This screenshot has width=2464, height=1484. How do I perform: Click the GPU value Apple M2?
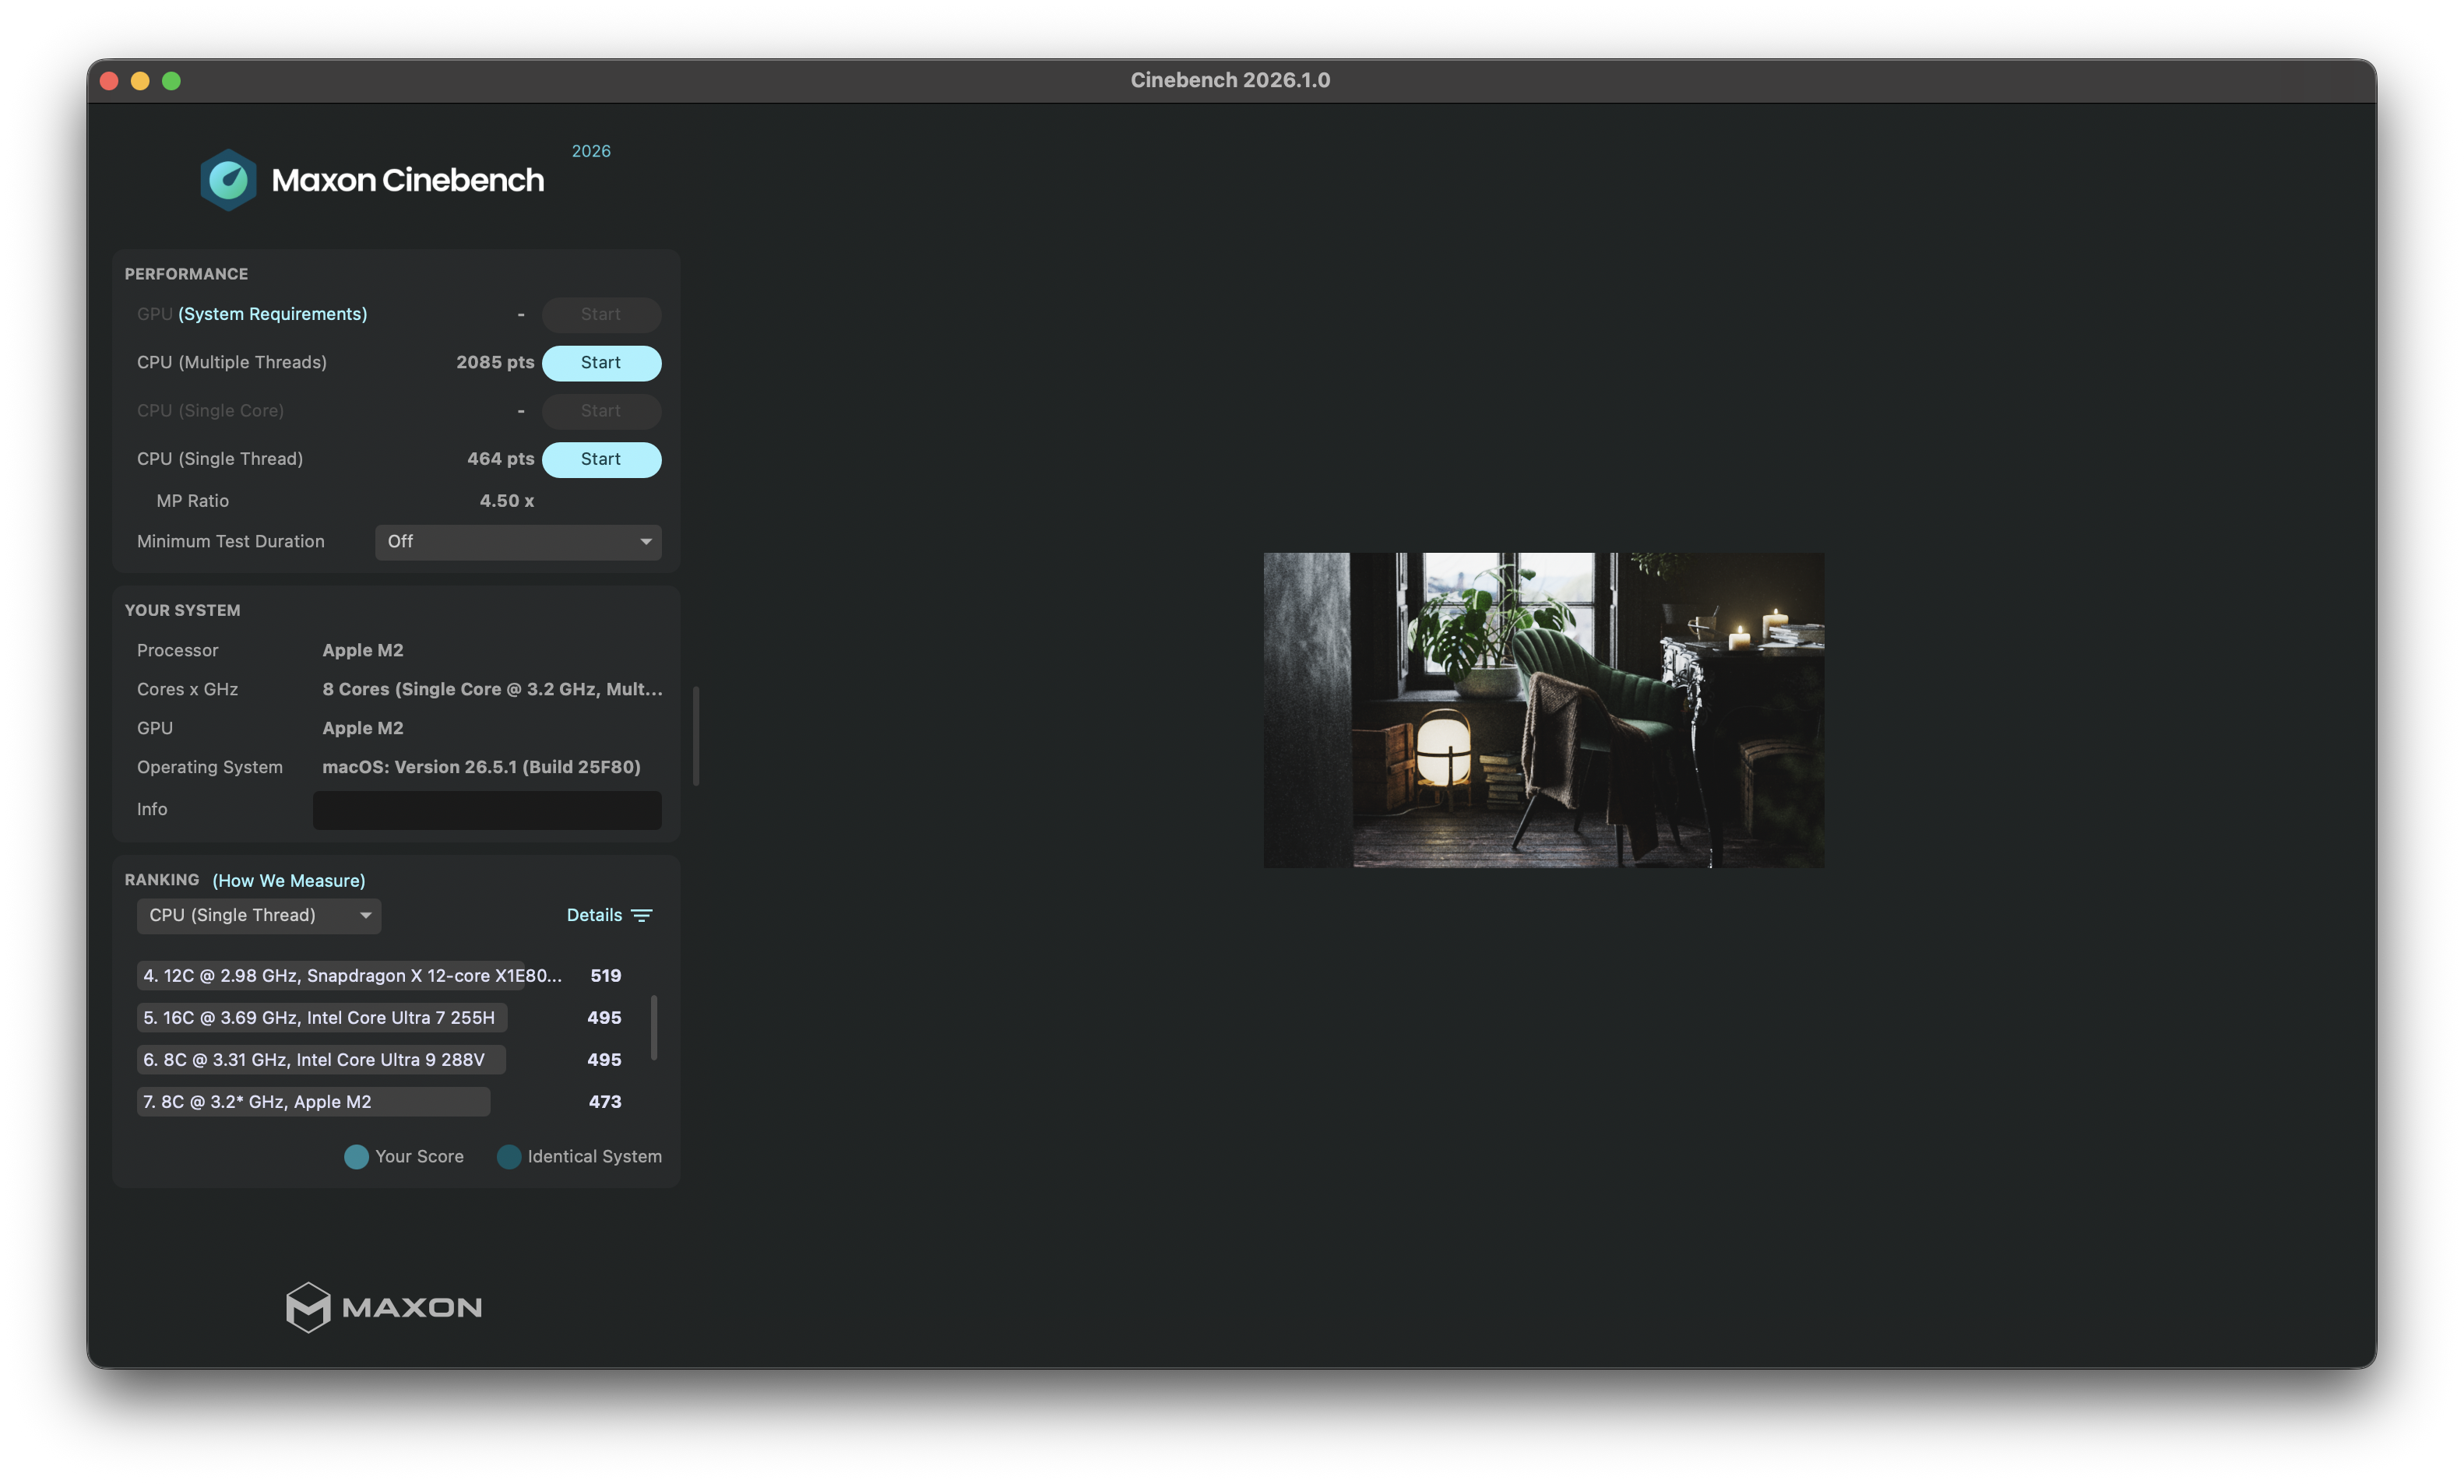click(x=362, y=728)
